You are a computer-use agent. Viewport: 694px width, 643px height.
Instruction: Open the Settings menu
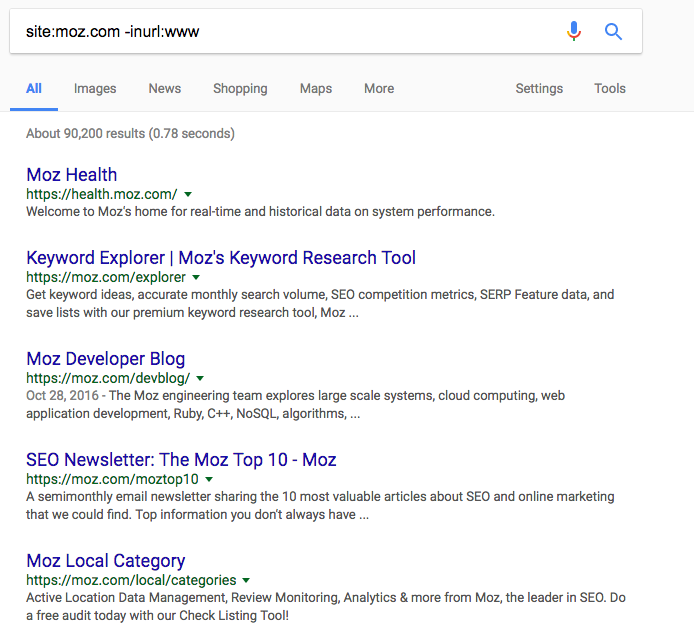(539, 89)
